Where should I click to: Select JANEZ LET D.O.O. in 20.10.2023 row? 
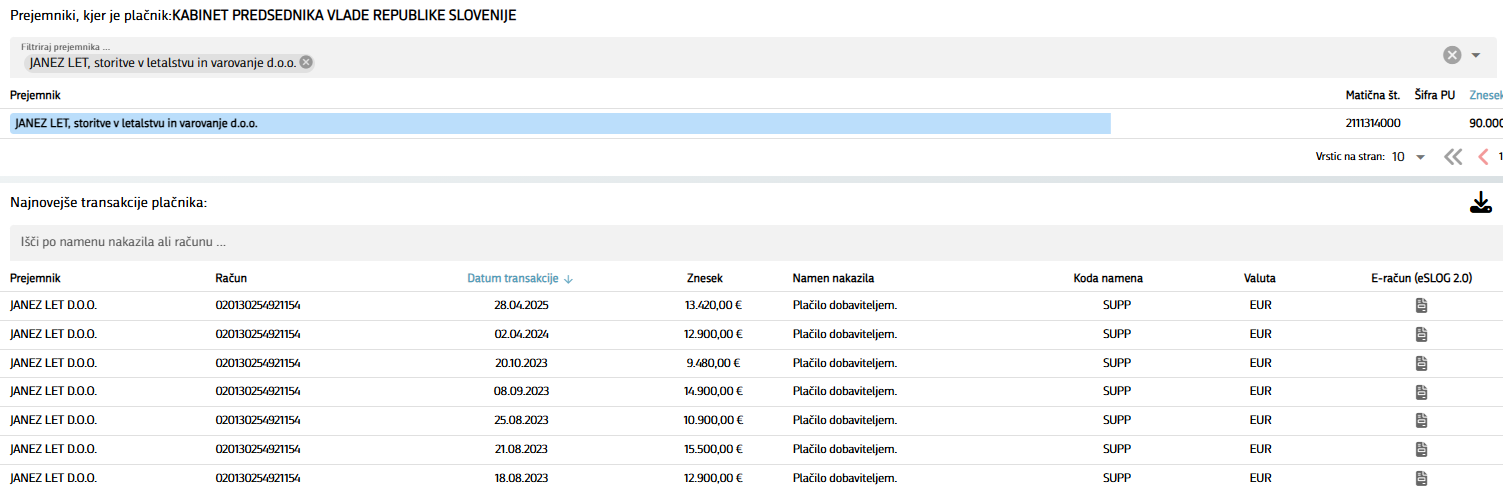53,363
